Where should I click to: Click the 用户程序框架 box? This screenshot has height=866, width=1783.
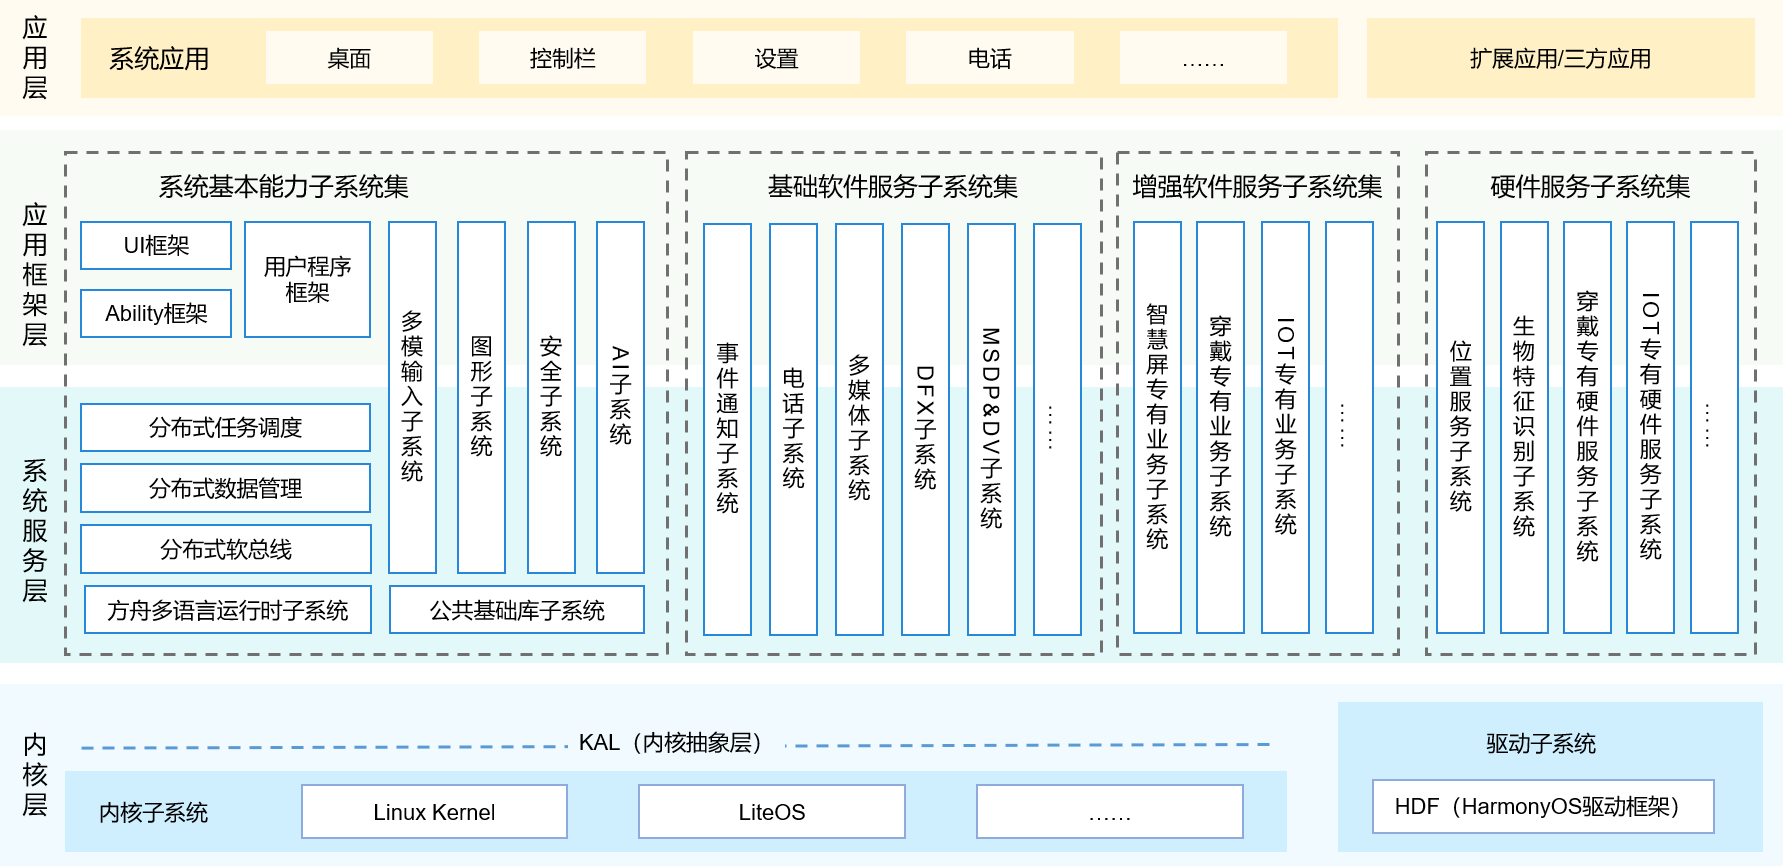(x=307, y=279)
